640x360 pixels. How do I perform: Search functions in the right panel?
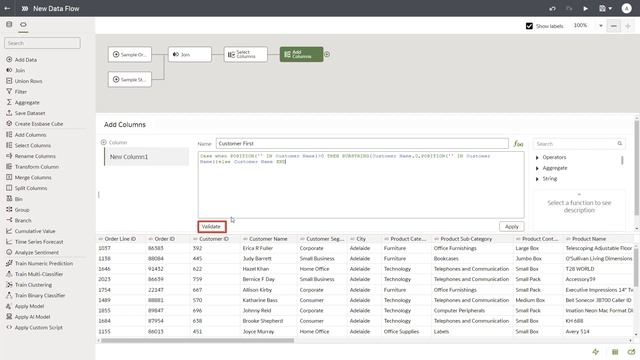click(579, 144)
